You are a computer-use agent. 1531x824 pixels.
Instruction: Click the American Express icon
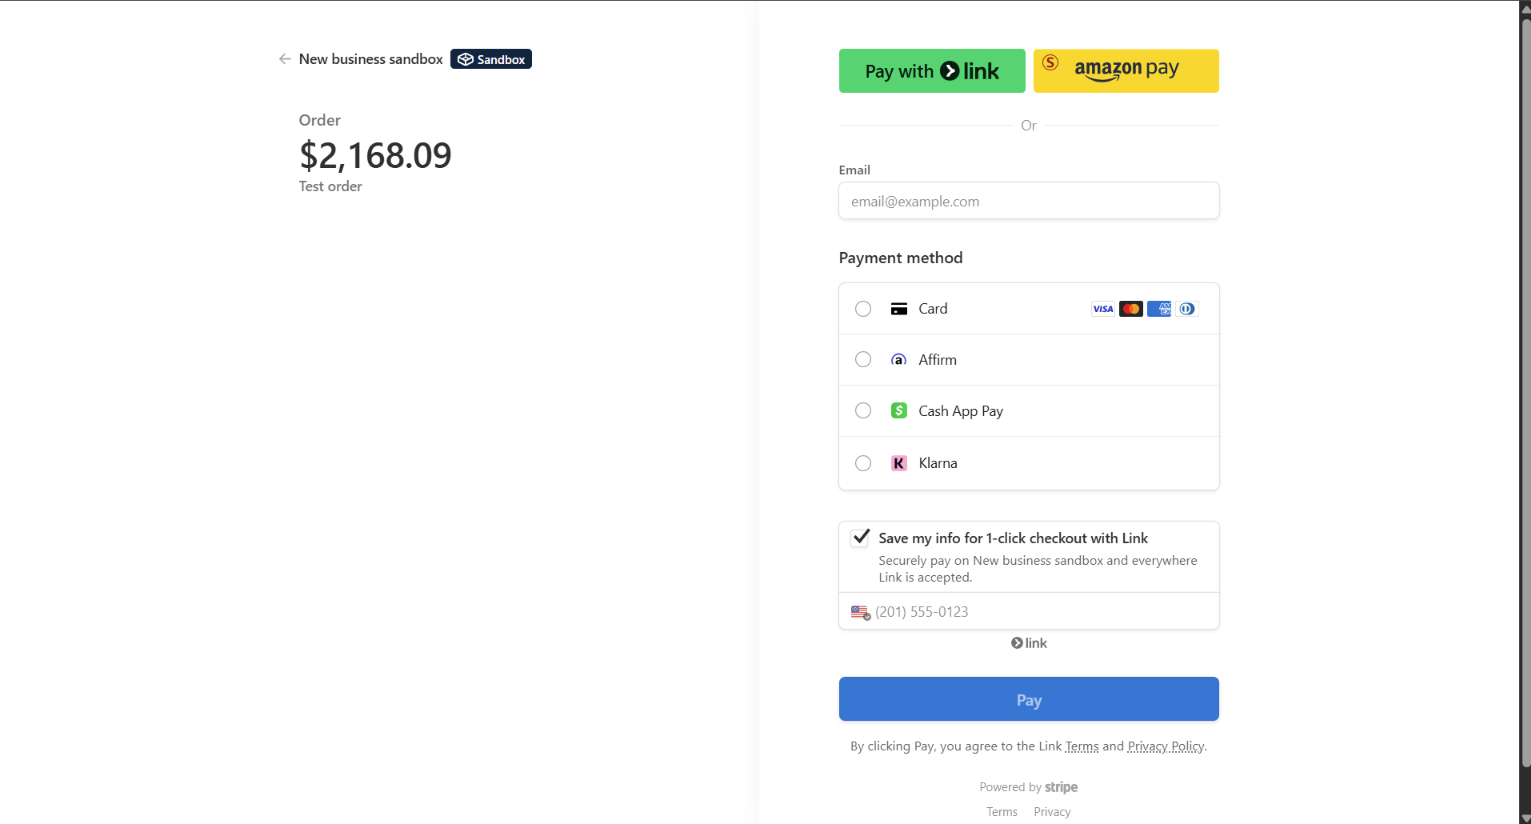[1159, 308]
